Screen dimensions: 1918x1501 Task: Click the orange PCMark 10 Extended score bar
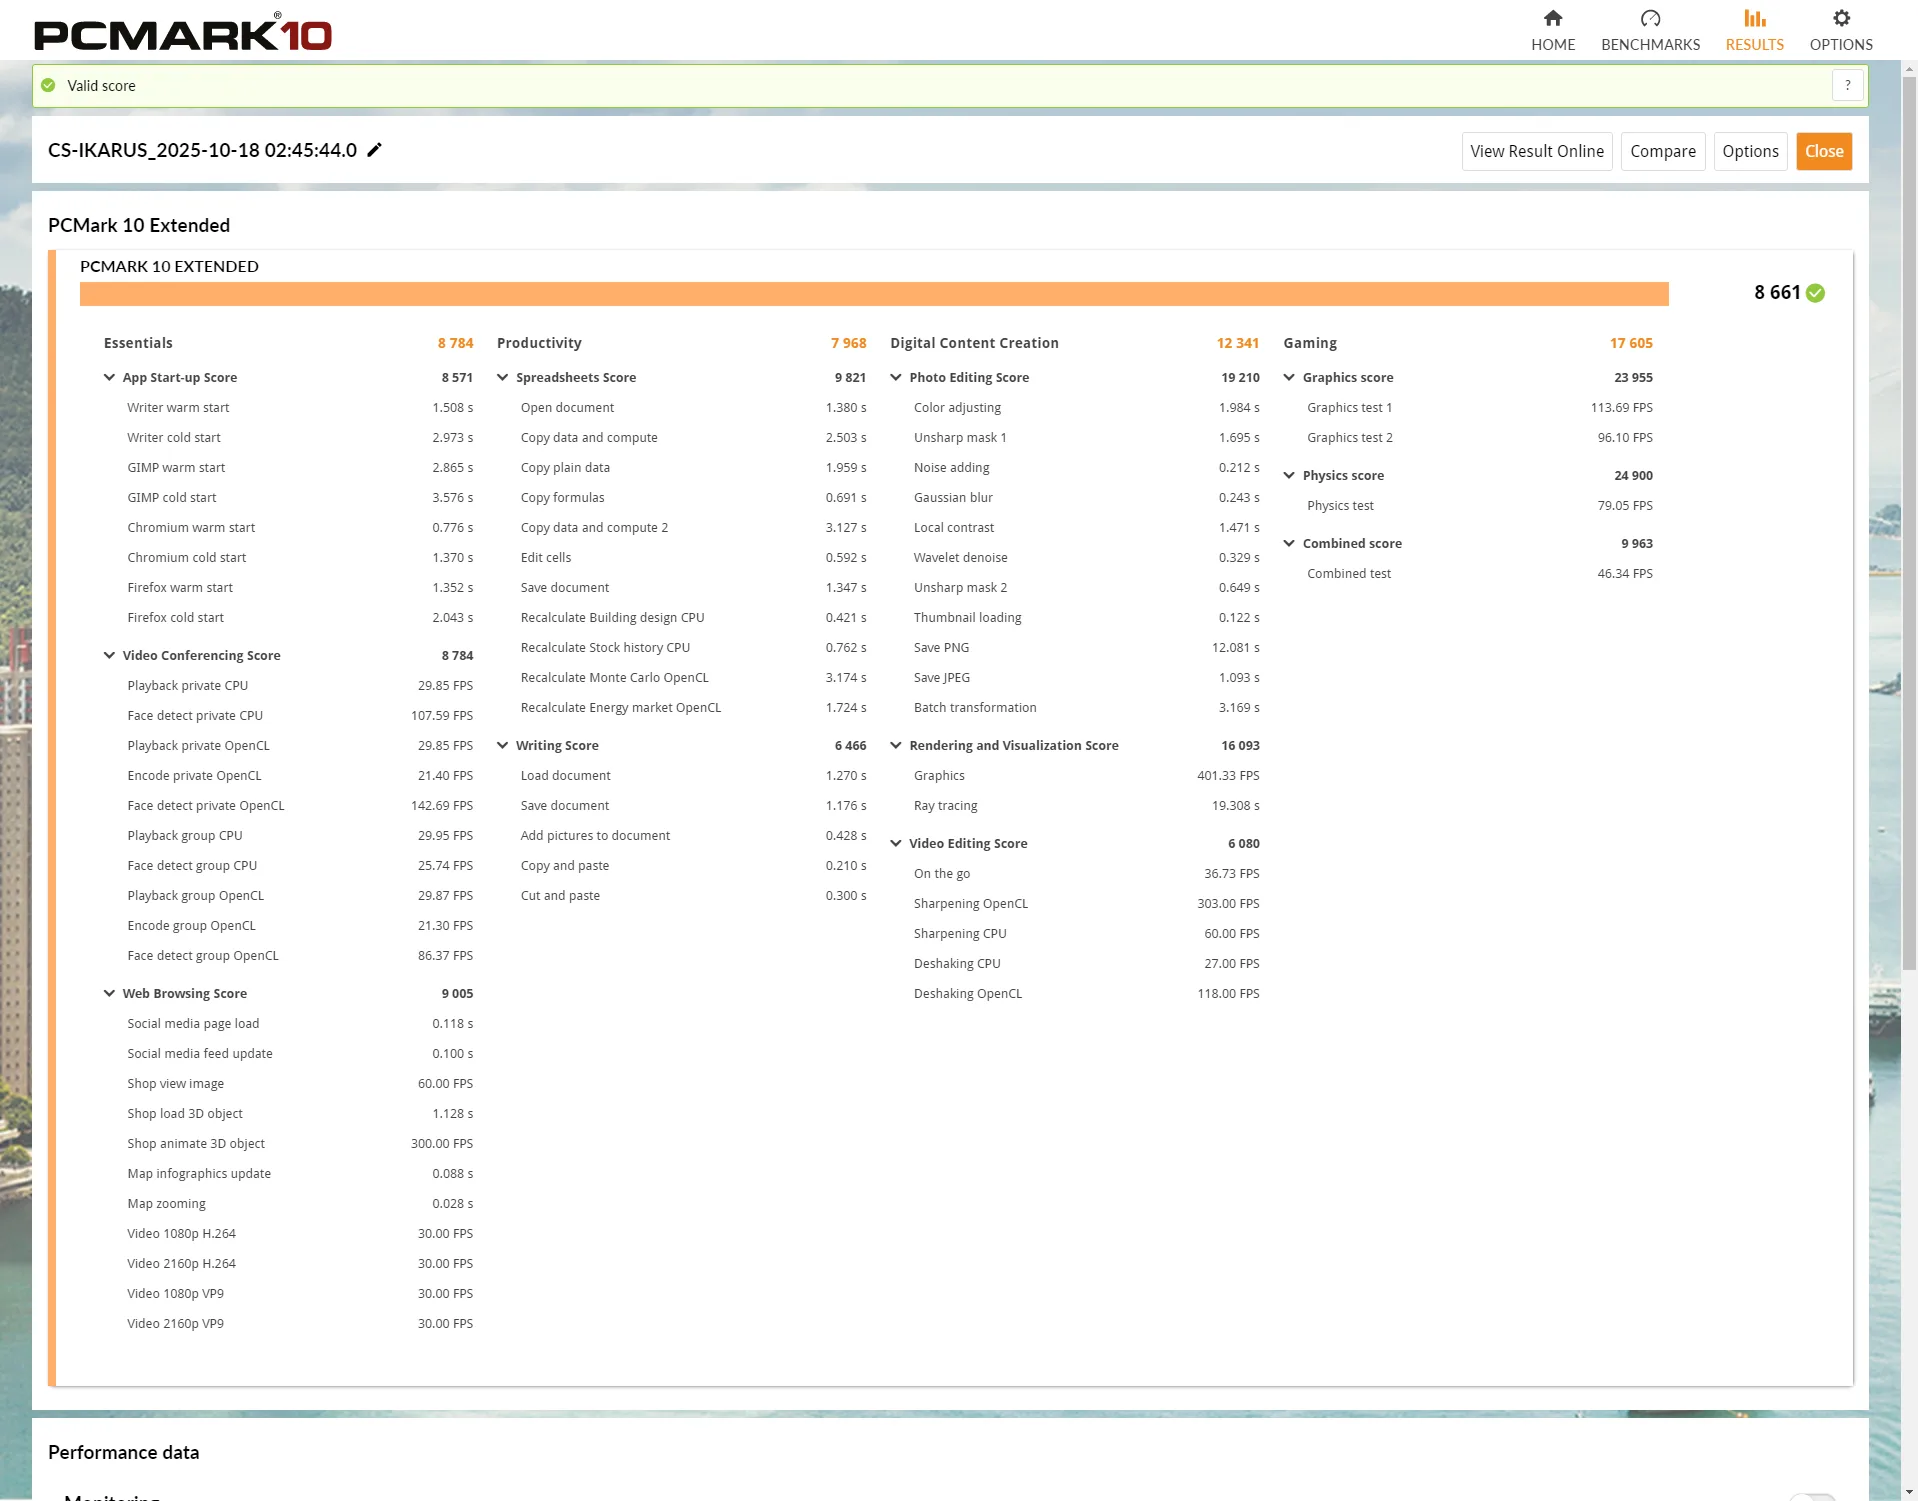tap(873, 294)
